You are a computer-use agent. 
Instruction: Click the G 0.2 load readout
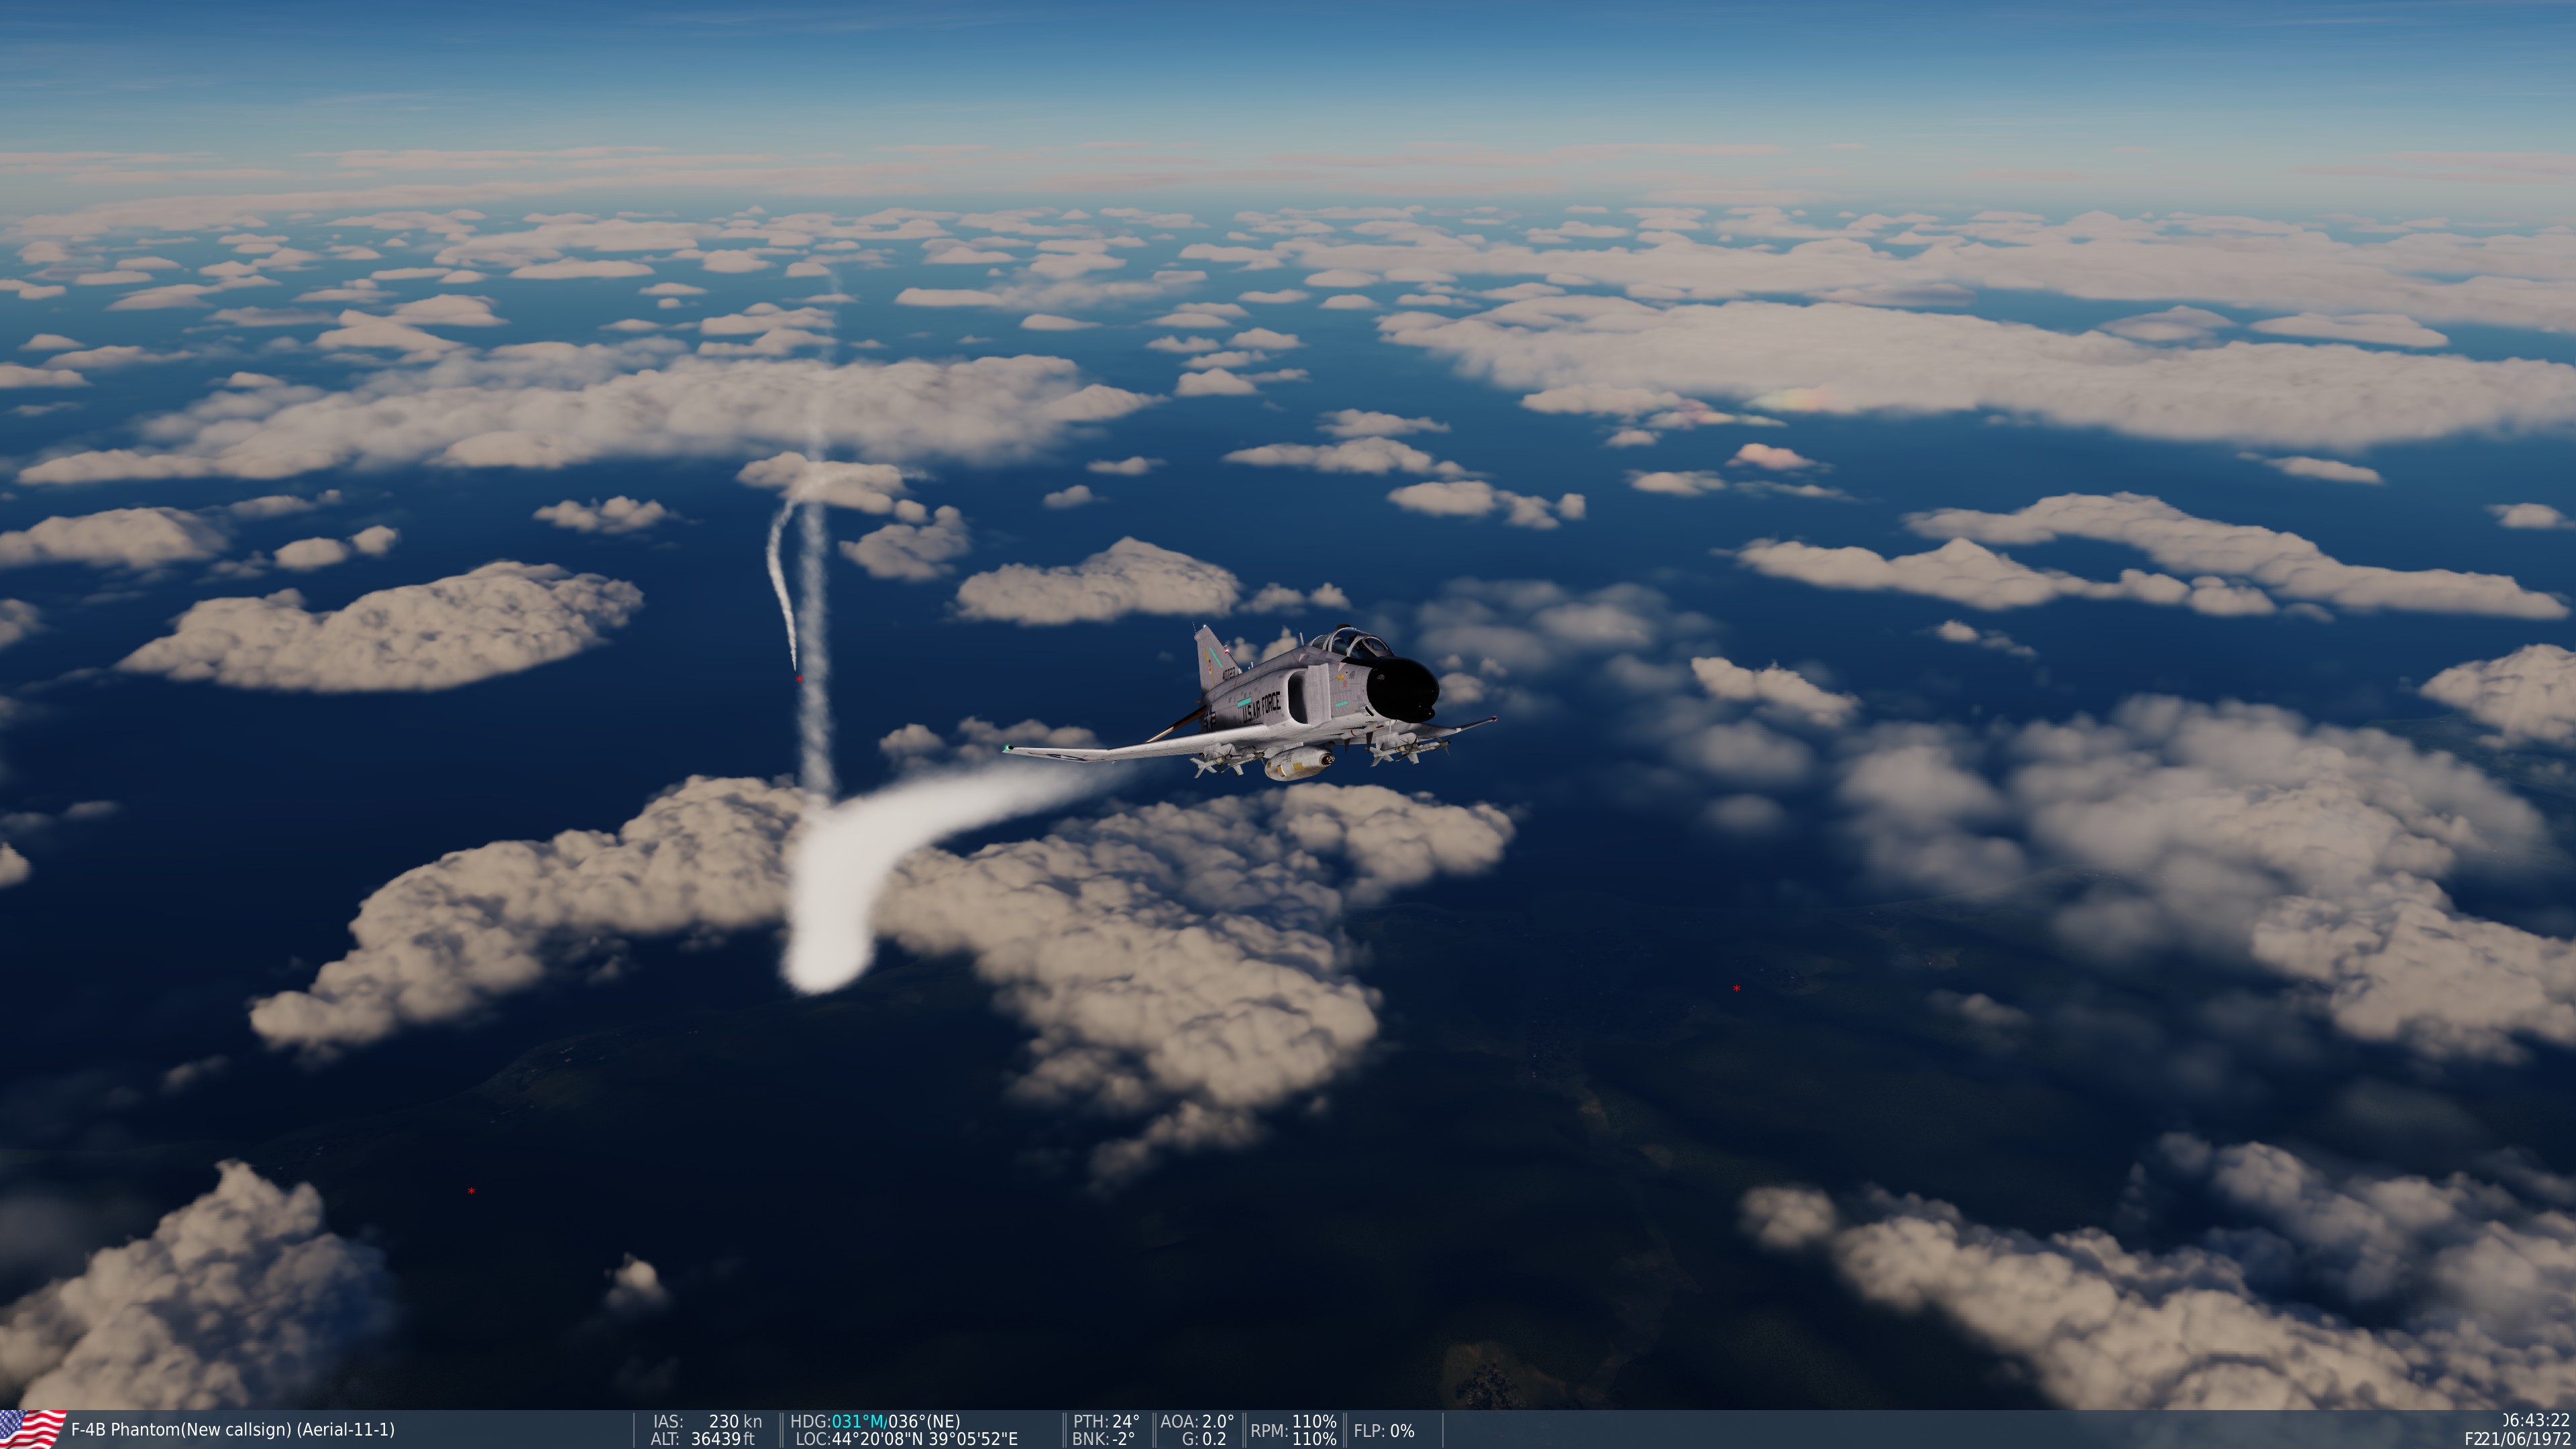(1203, 1439)
